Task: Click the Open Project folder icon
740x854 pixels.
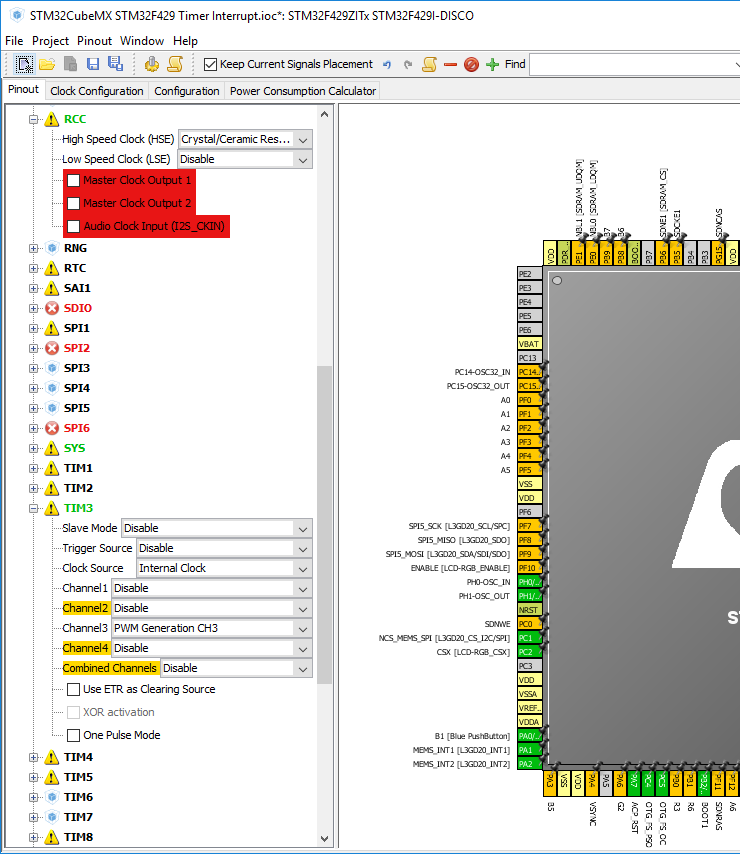Action: pyautogui.click(x=47, y=64)
